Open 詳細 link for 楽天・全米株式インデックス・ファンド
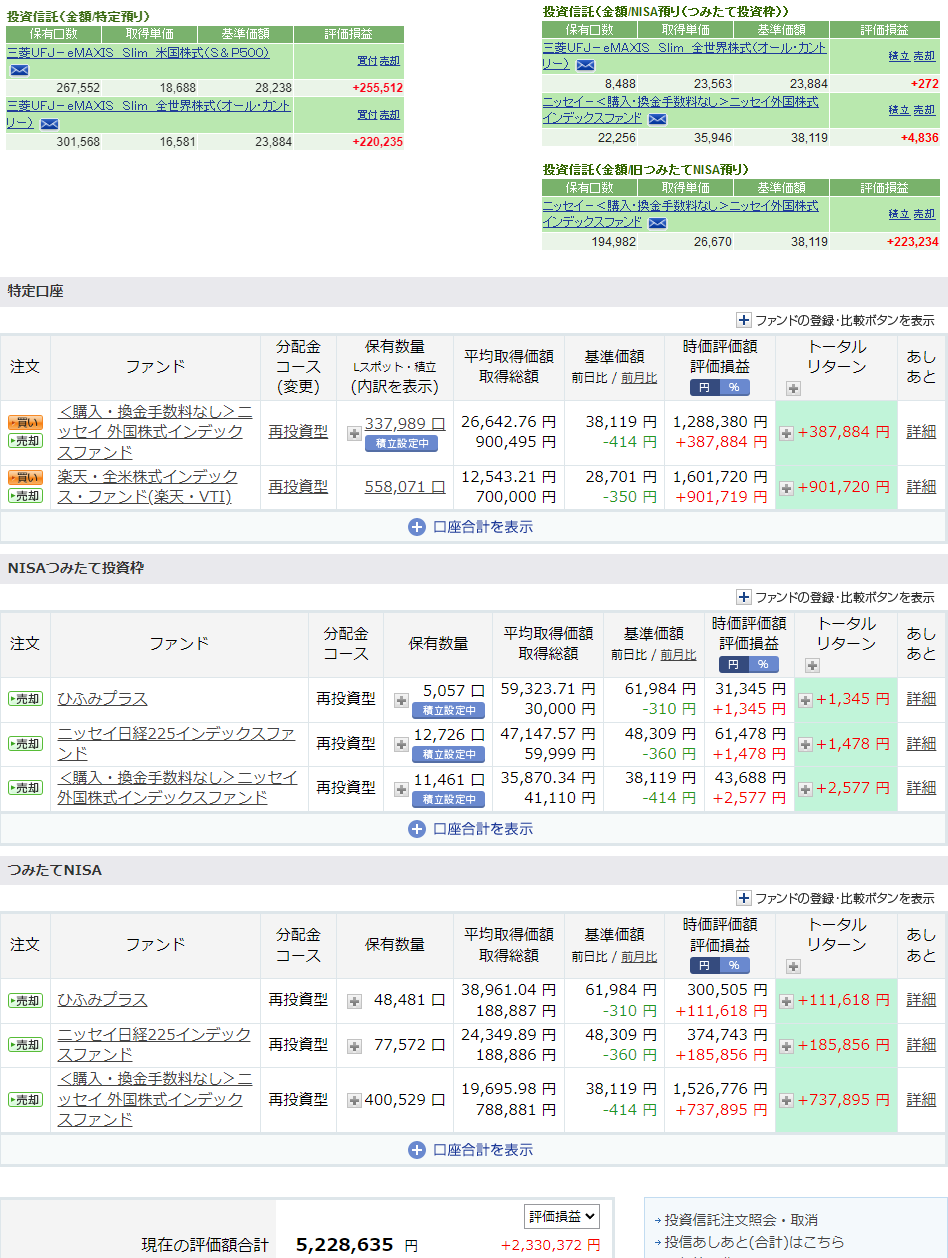948x1258 pixels. pyautogui.click(x=921, y=487)
